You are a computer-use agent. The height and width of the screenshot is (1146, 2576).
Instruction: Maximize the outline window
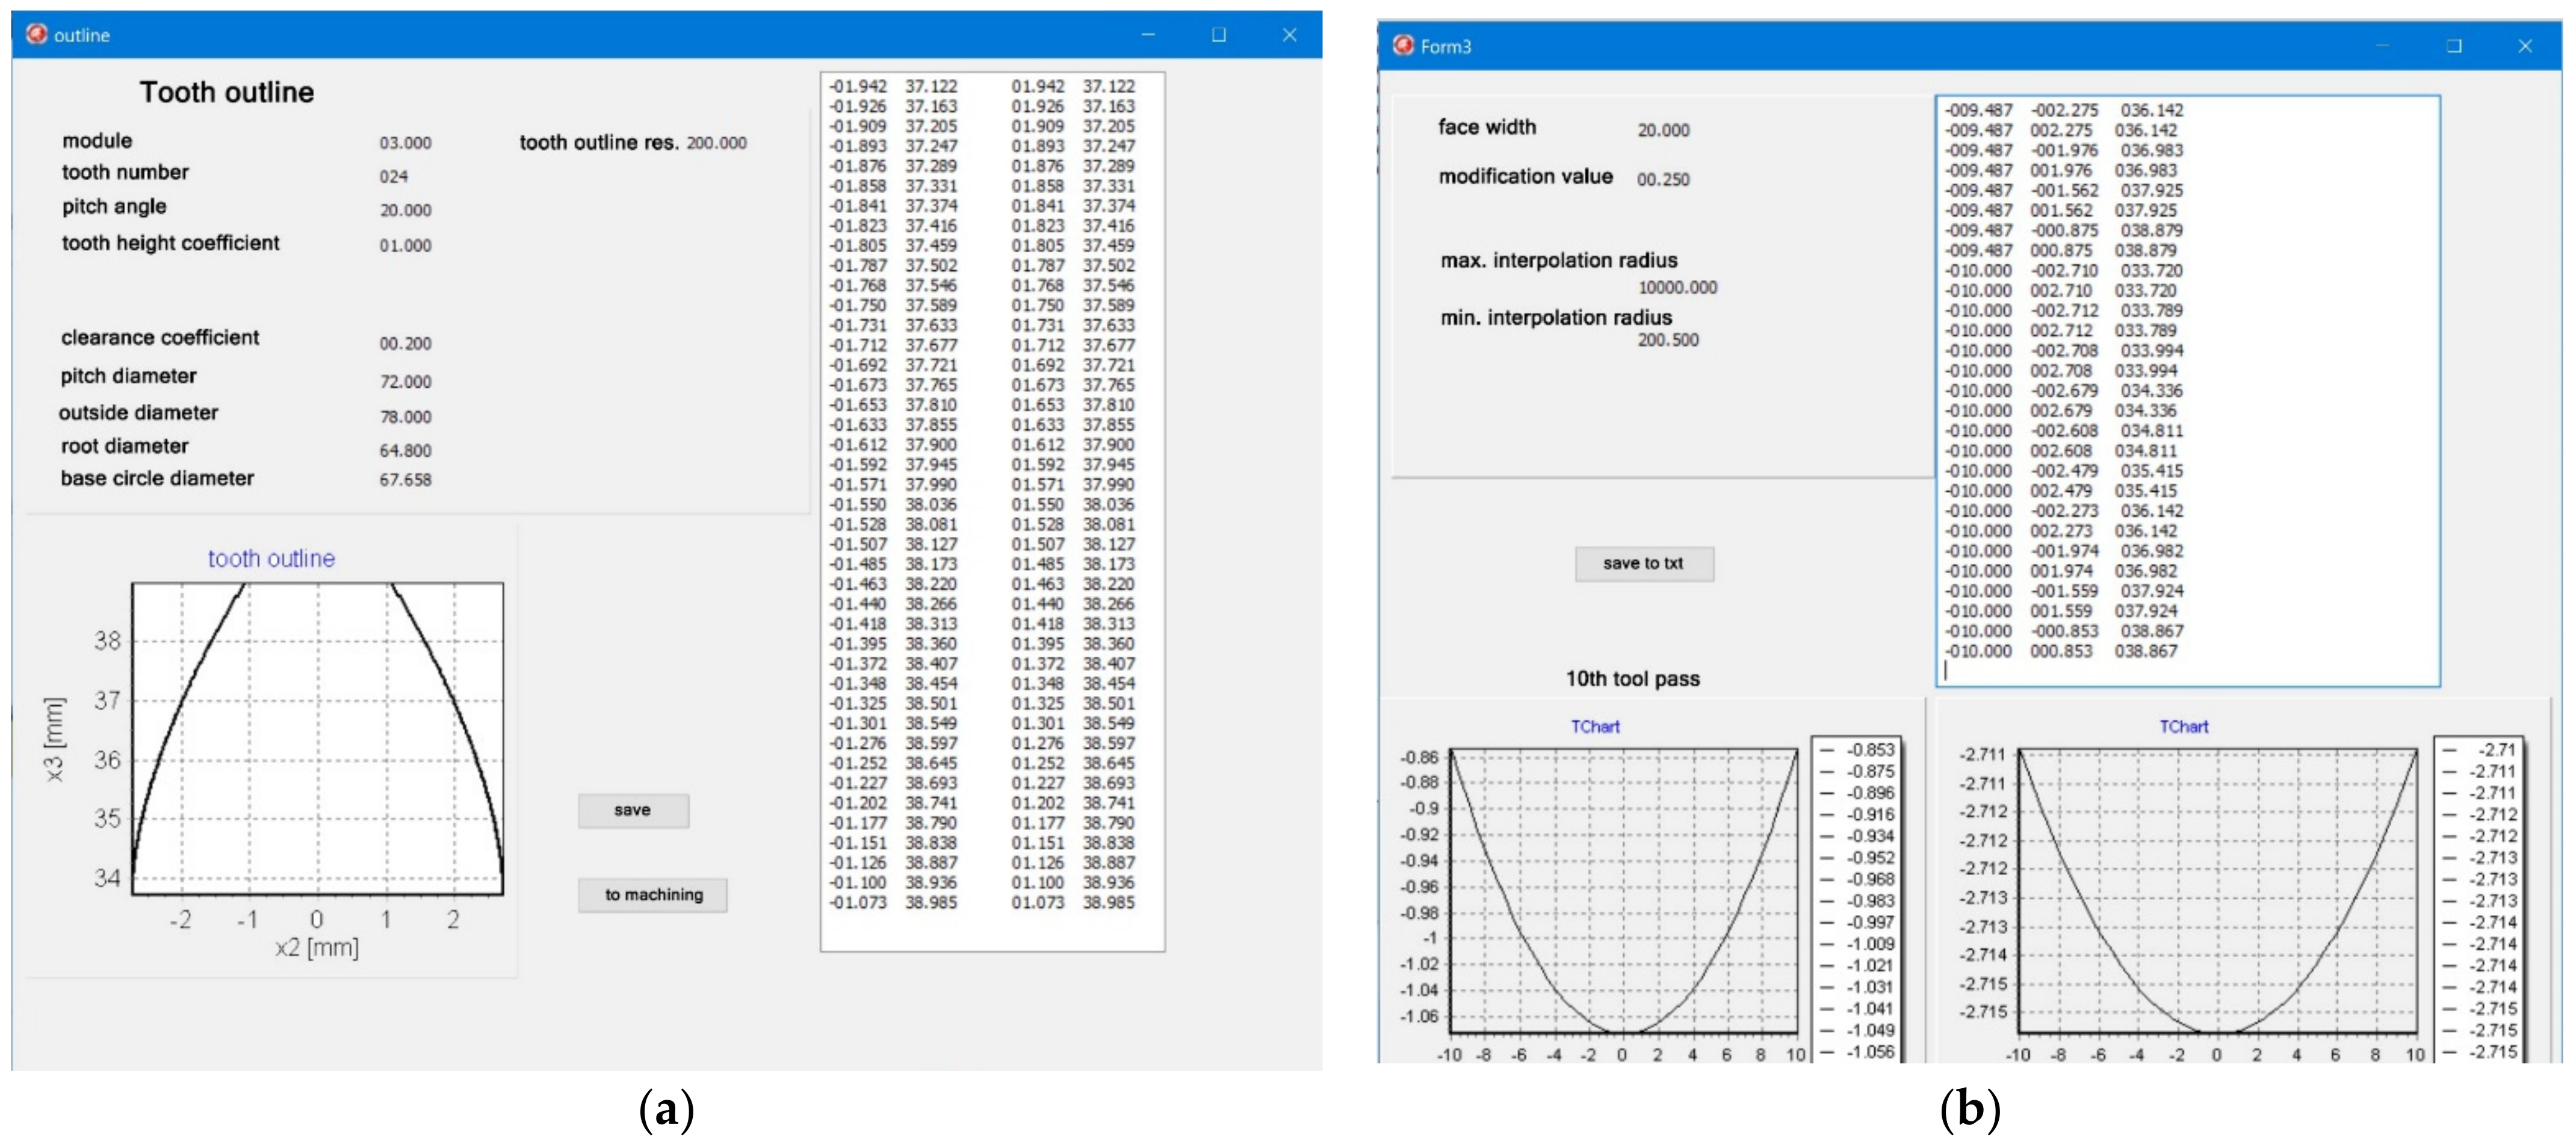1218,34
